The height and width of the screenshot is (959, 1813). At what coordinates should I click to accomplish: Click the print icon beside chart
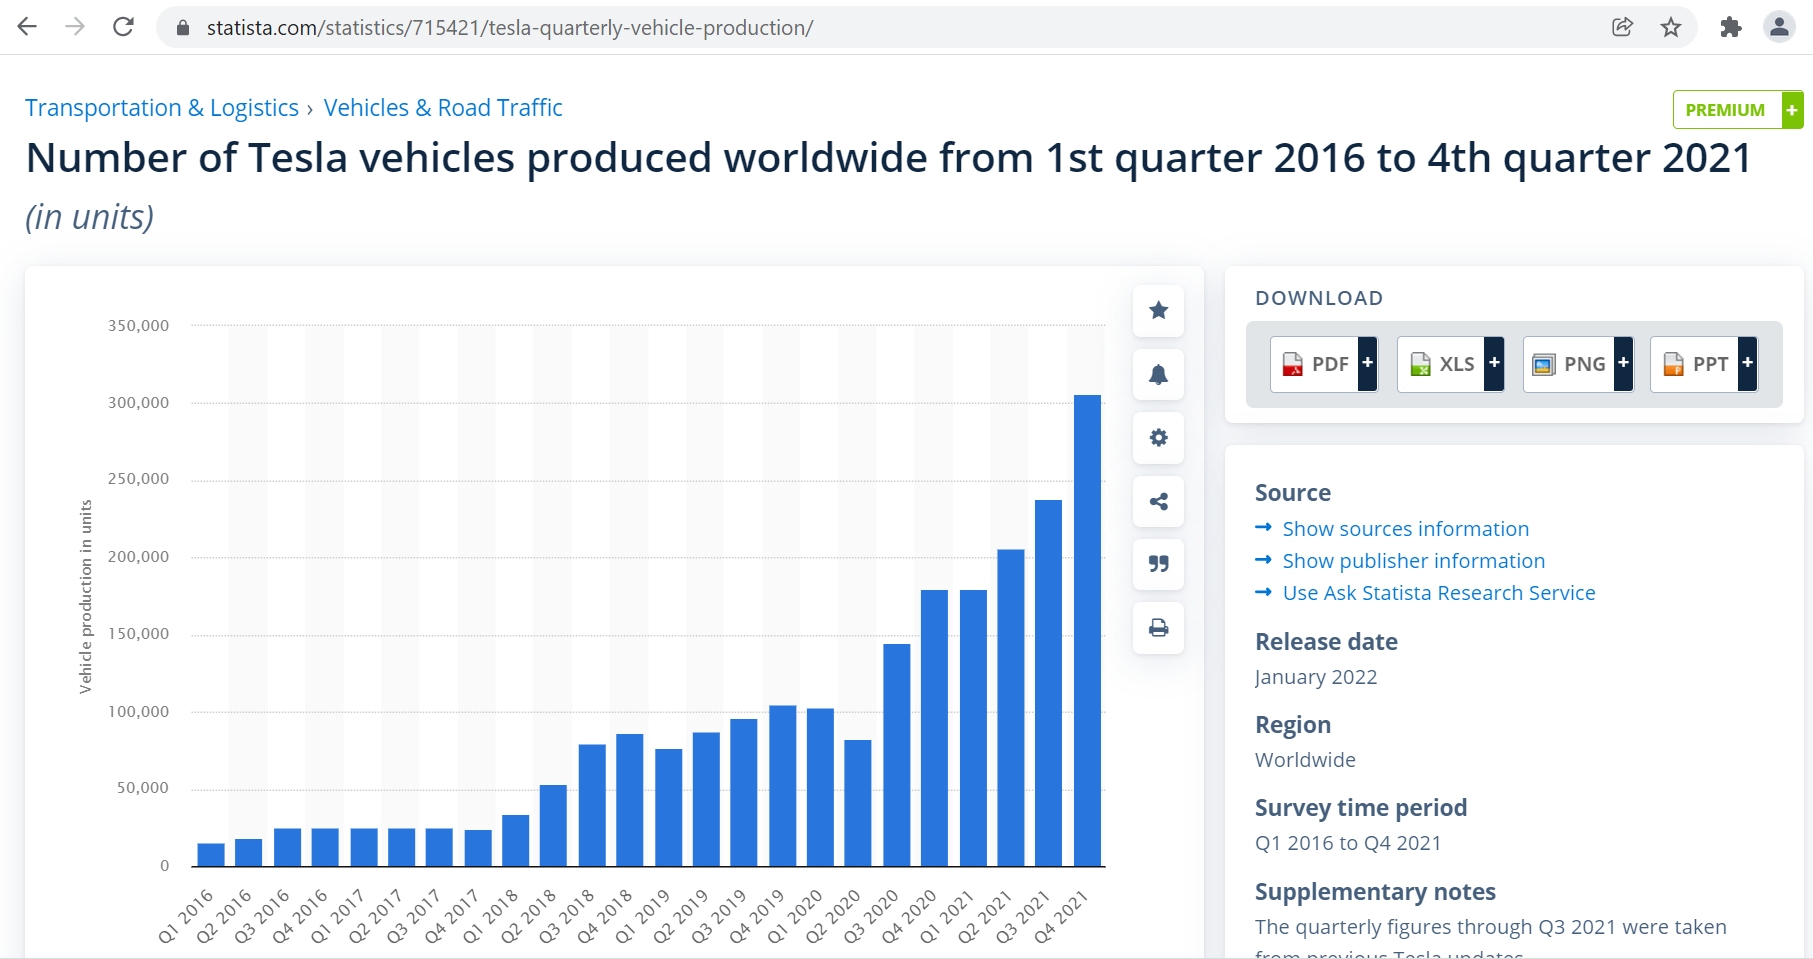[1158, 628]
